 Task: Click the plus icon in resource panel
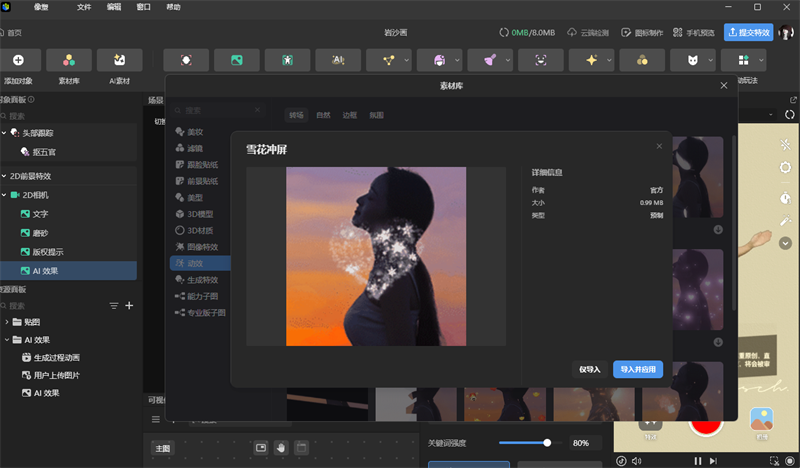129,305
